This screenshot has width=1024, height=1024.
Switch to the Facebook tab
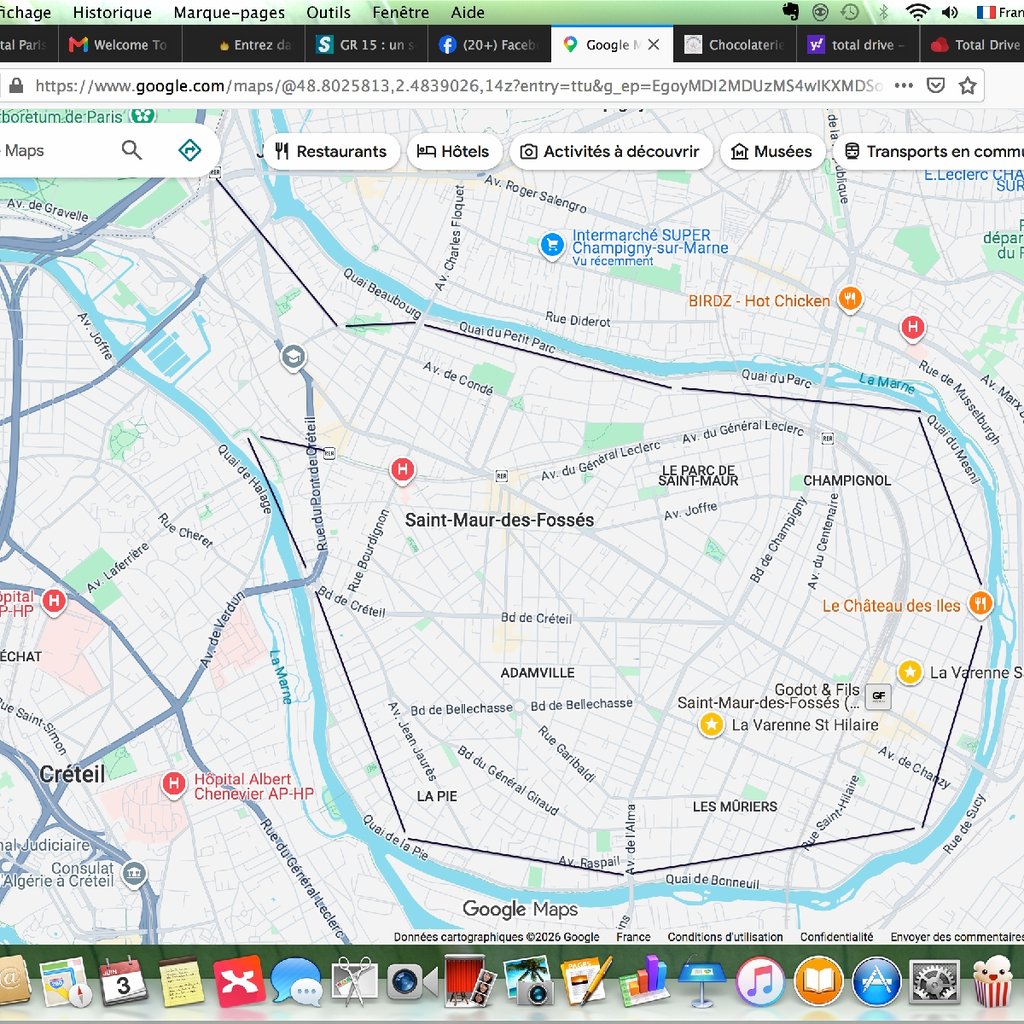(489, 44)
